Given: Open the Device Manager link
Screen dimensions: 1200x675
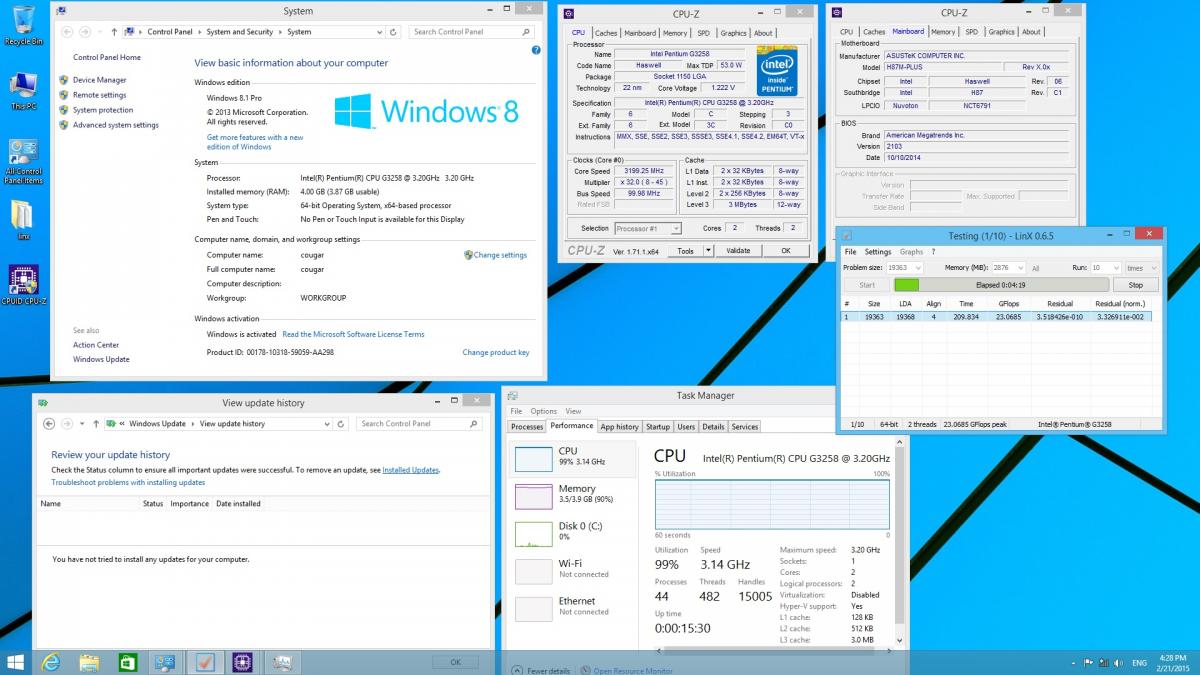Looking at the screenshot, I should [x=99, y=80].
